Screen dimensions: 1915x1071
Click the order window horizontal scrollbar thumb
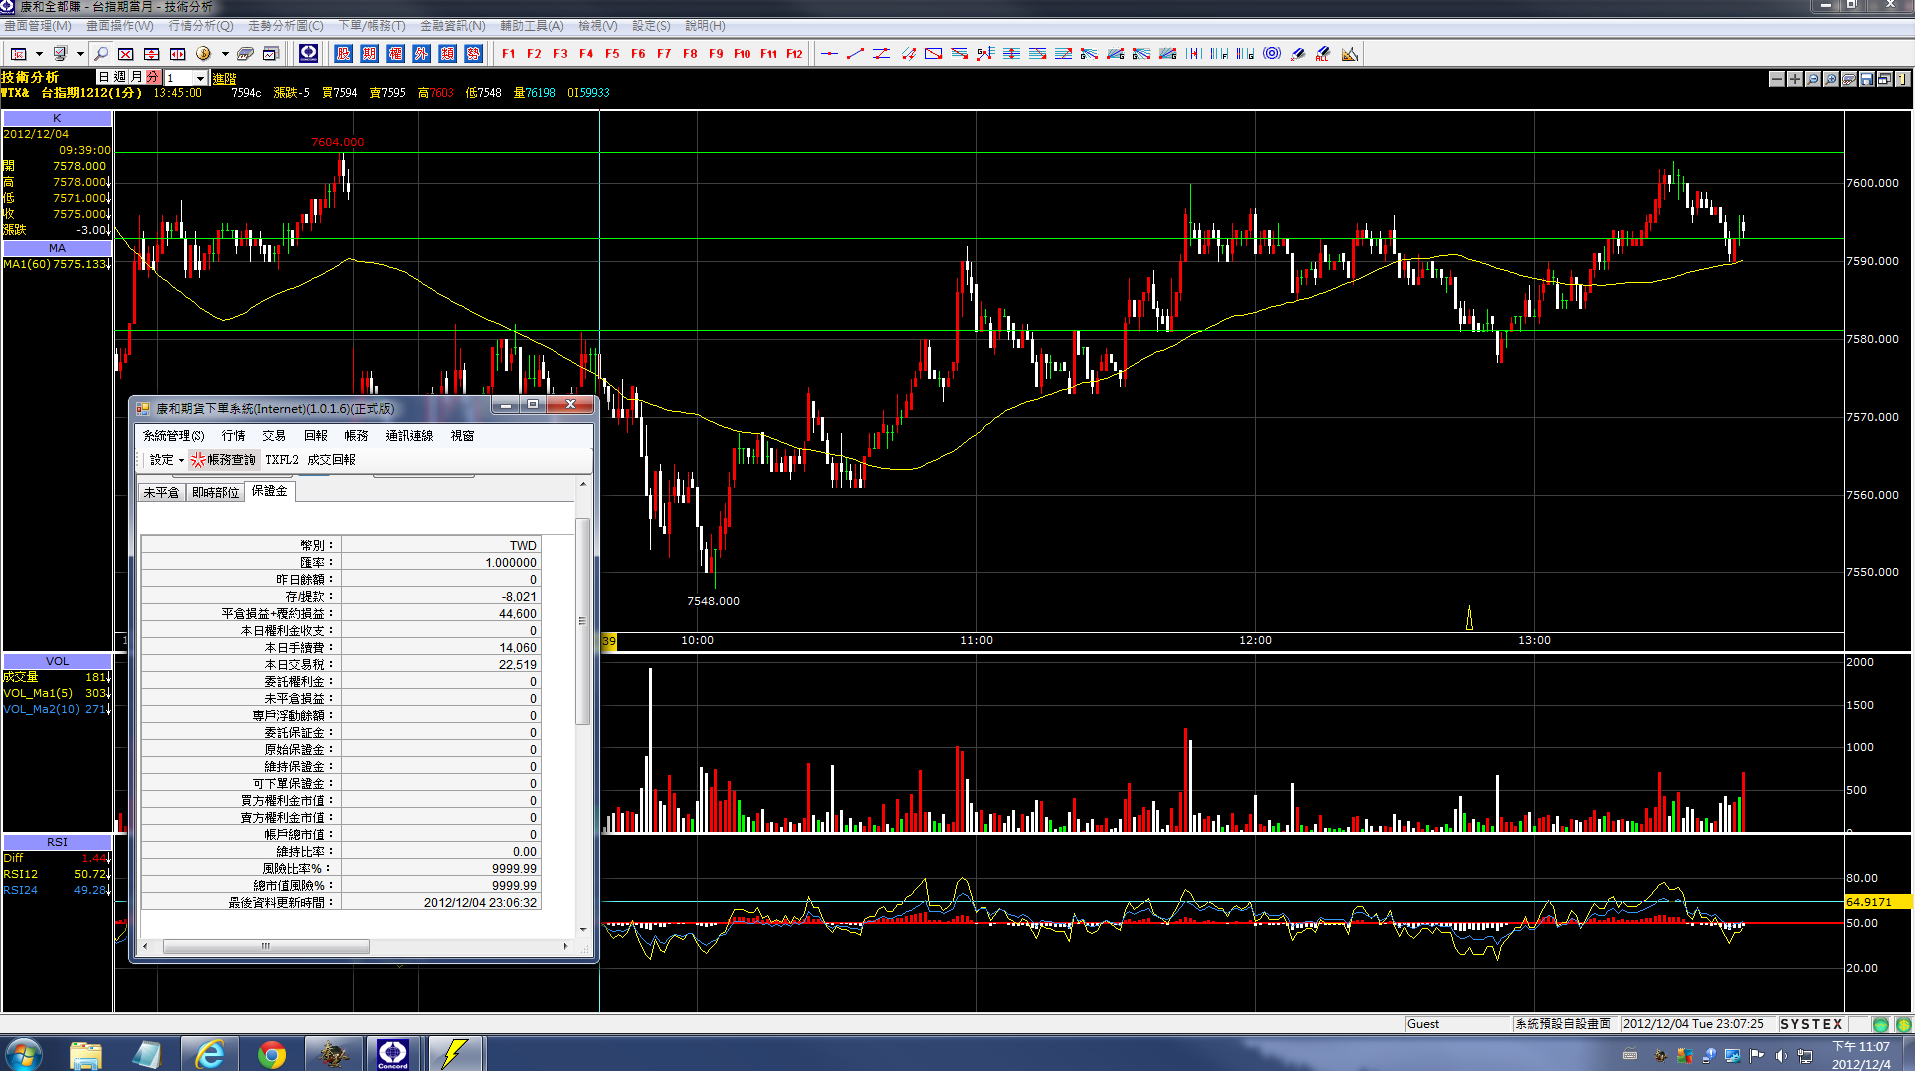[x=266, y=946]
